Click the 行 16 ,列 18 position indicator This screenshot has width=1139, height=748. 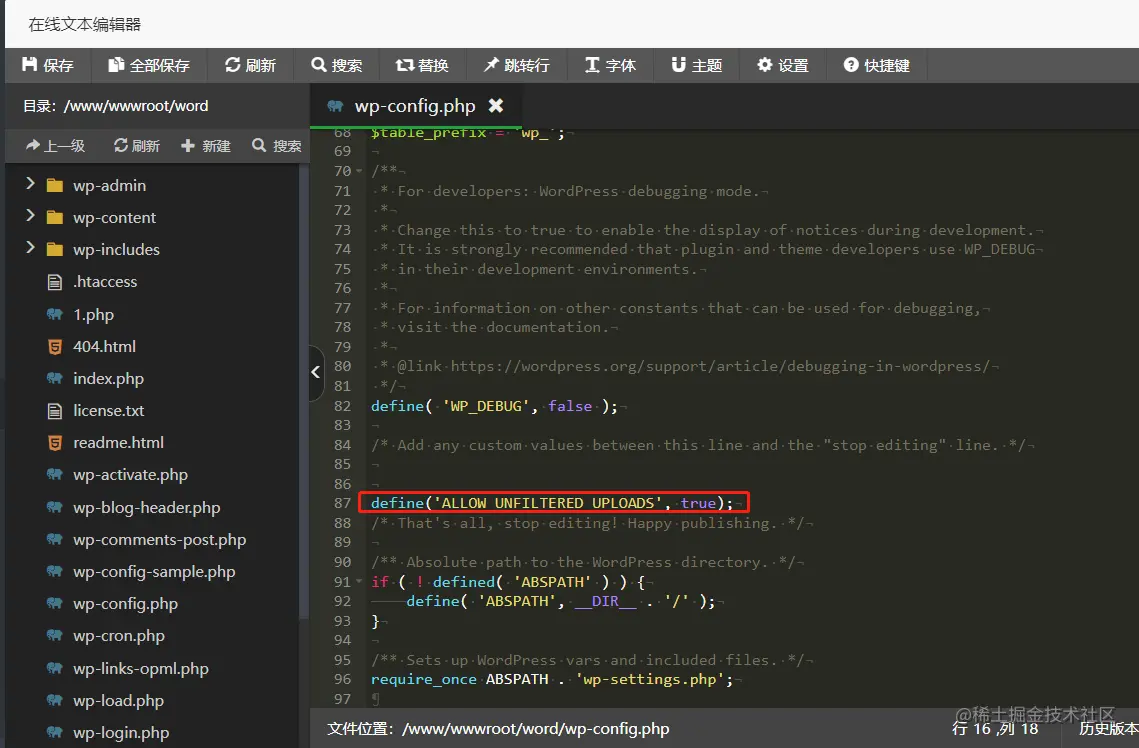point(994,728)
